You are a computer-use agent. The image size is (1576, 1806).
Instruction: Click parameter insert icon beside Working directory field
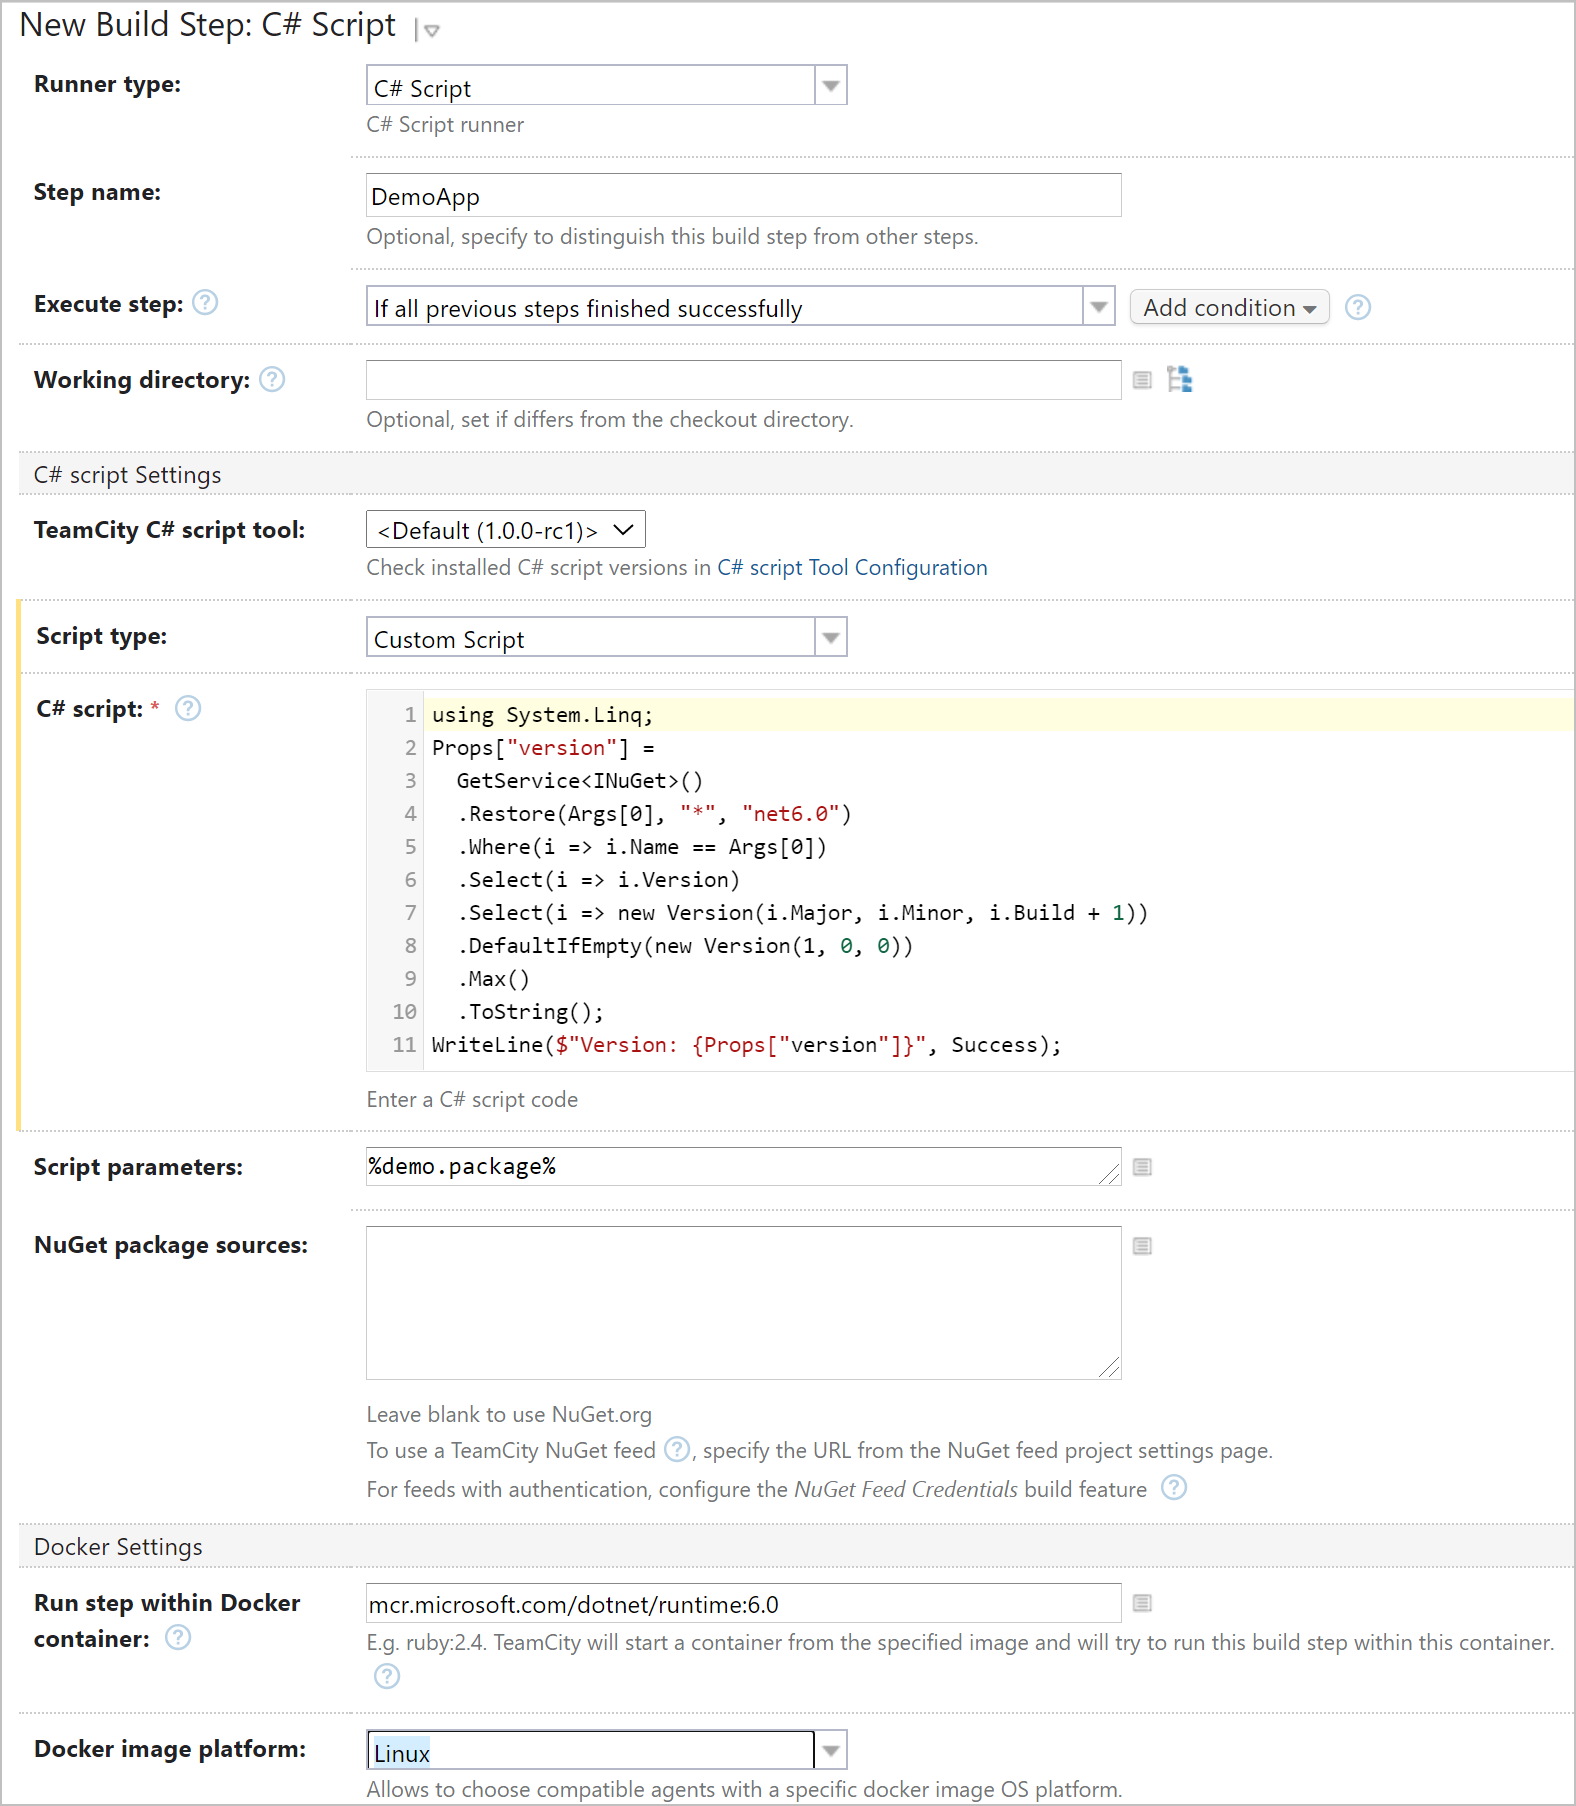(x=1142, y=380)
